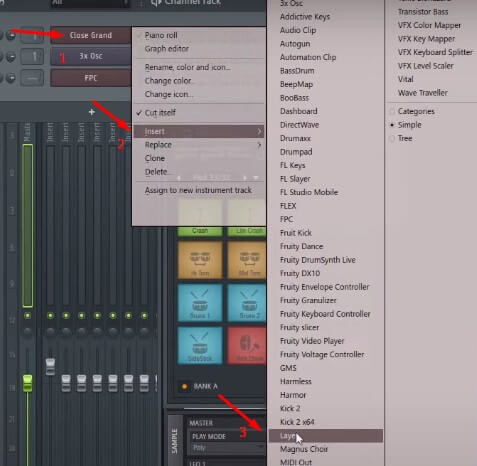Trigger the Snare 2 pad in FPC
The width and height of the screenshot is (477, 466).
point(247,302)
